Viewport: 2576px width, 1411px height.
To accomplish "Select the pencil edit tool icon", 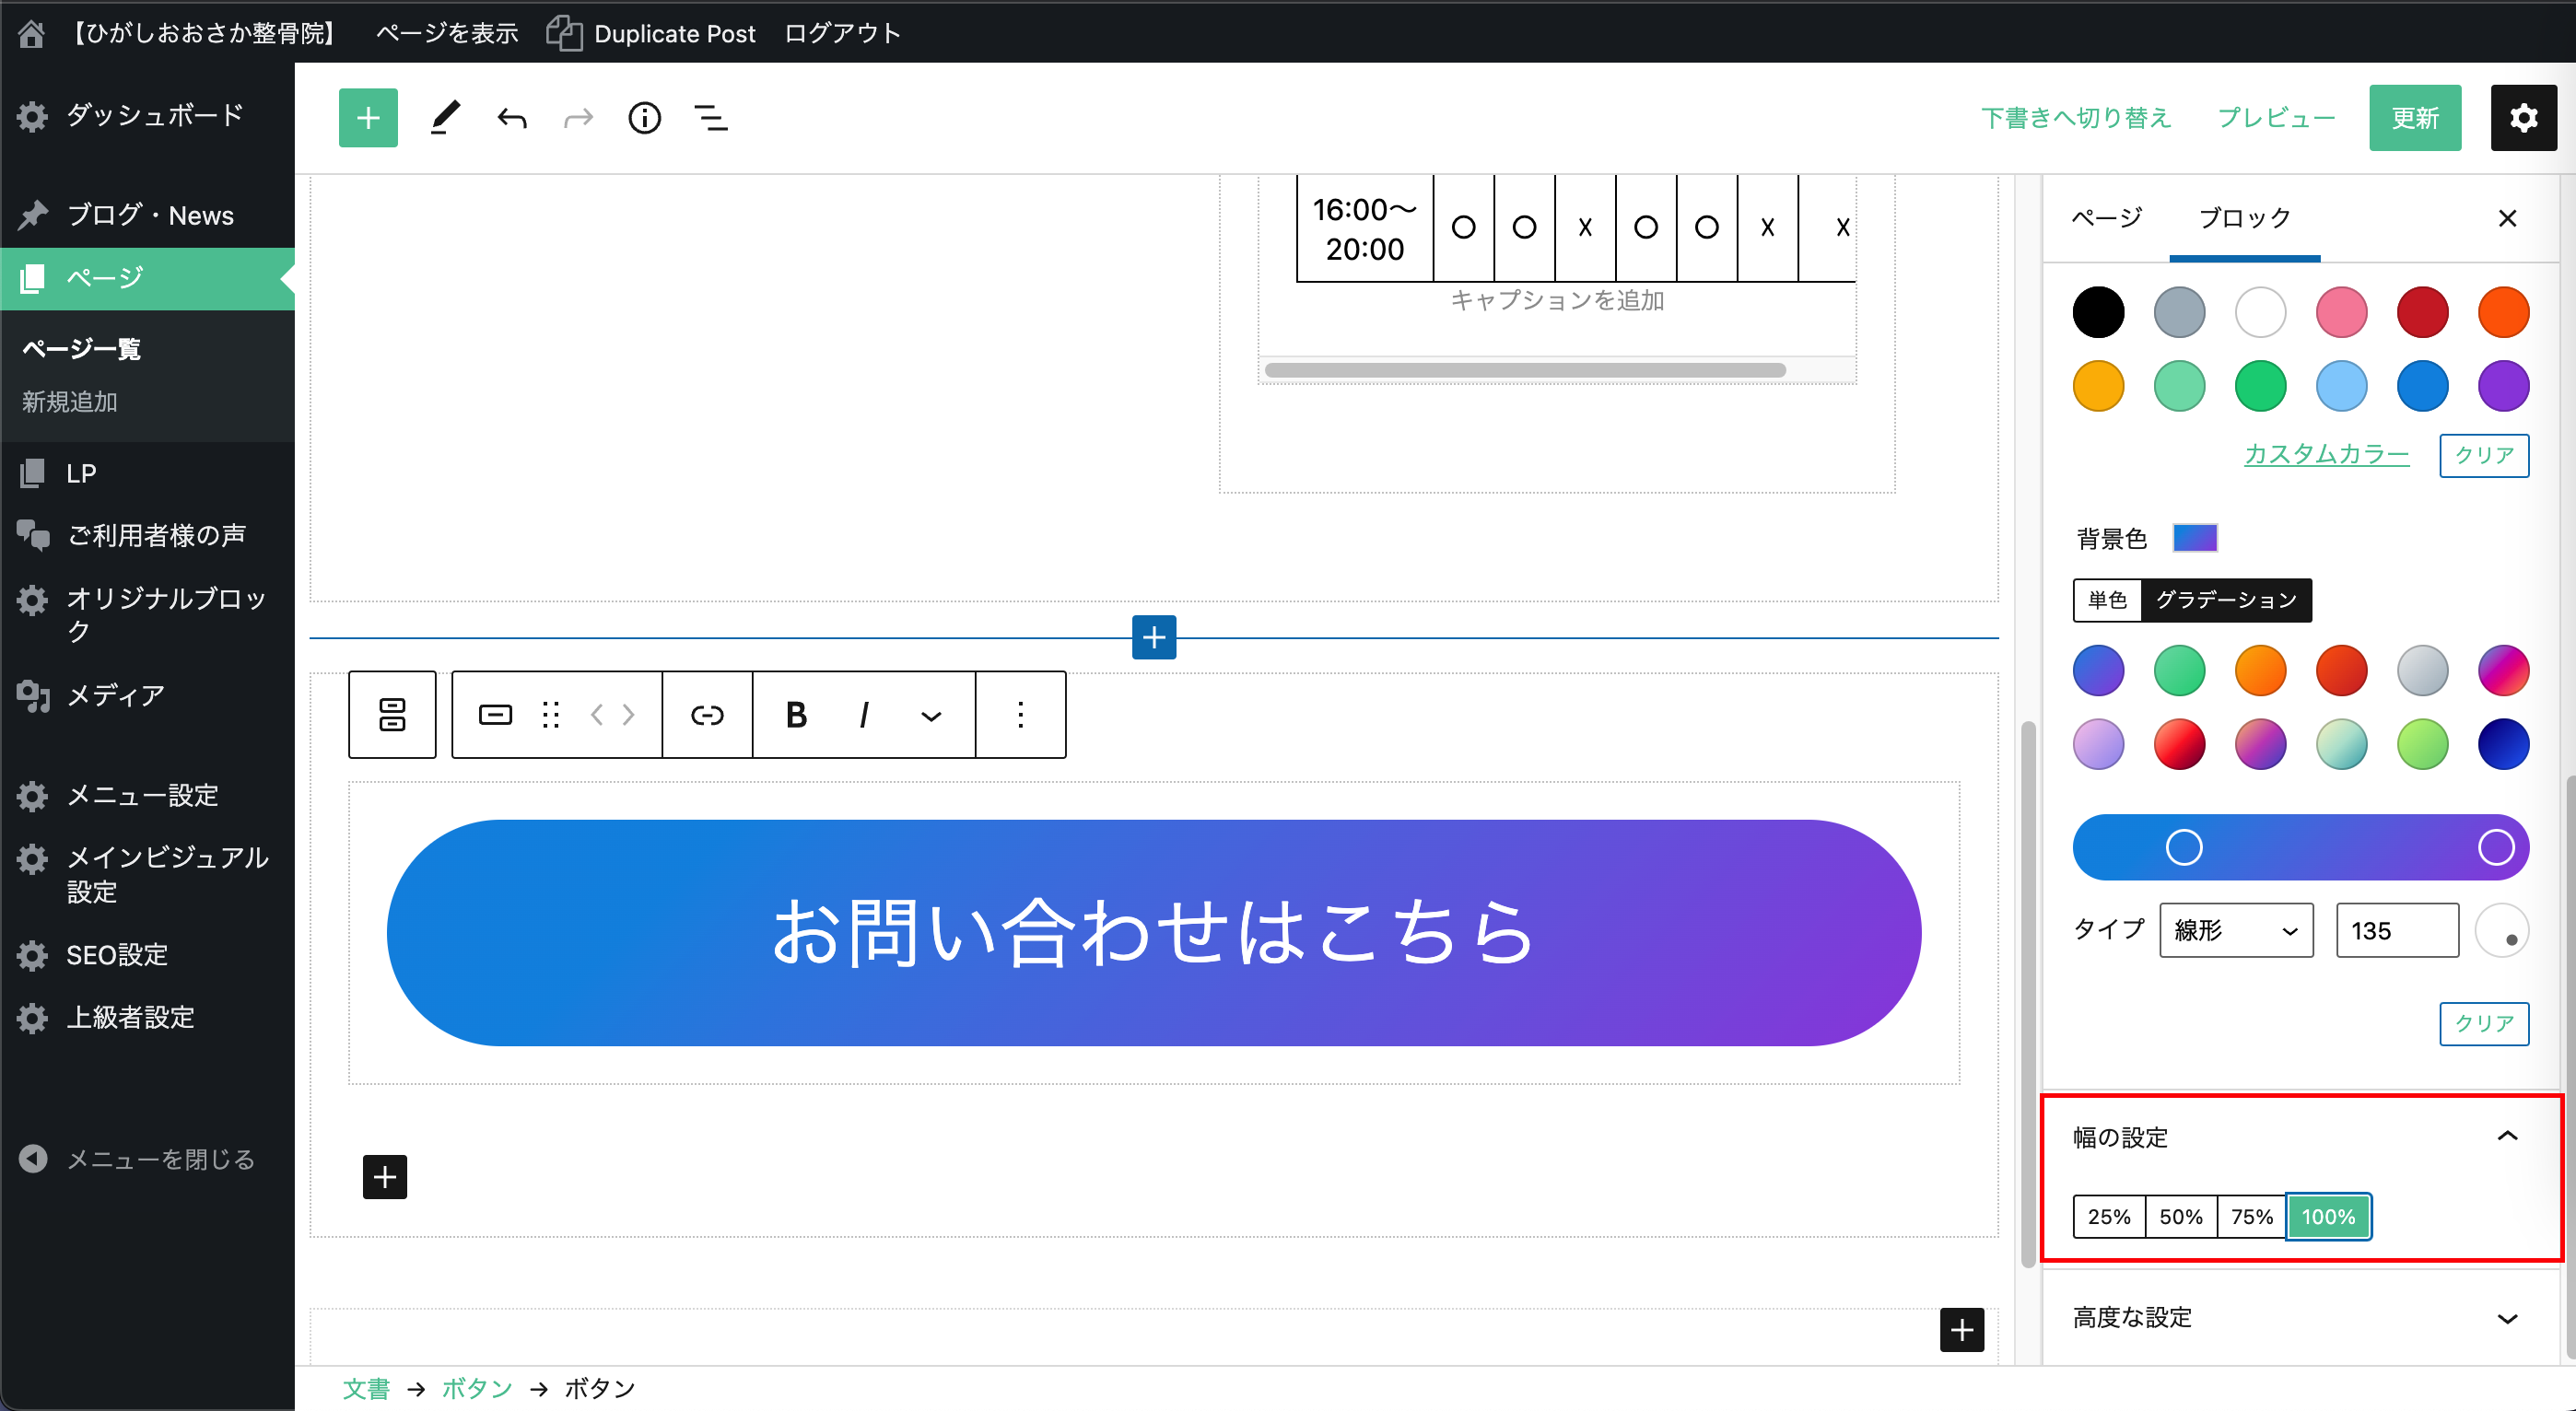I will pyautogui.click(x=445, y=118).
